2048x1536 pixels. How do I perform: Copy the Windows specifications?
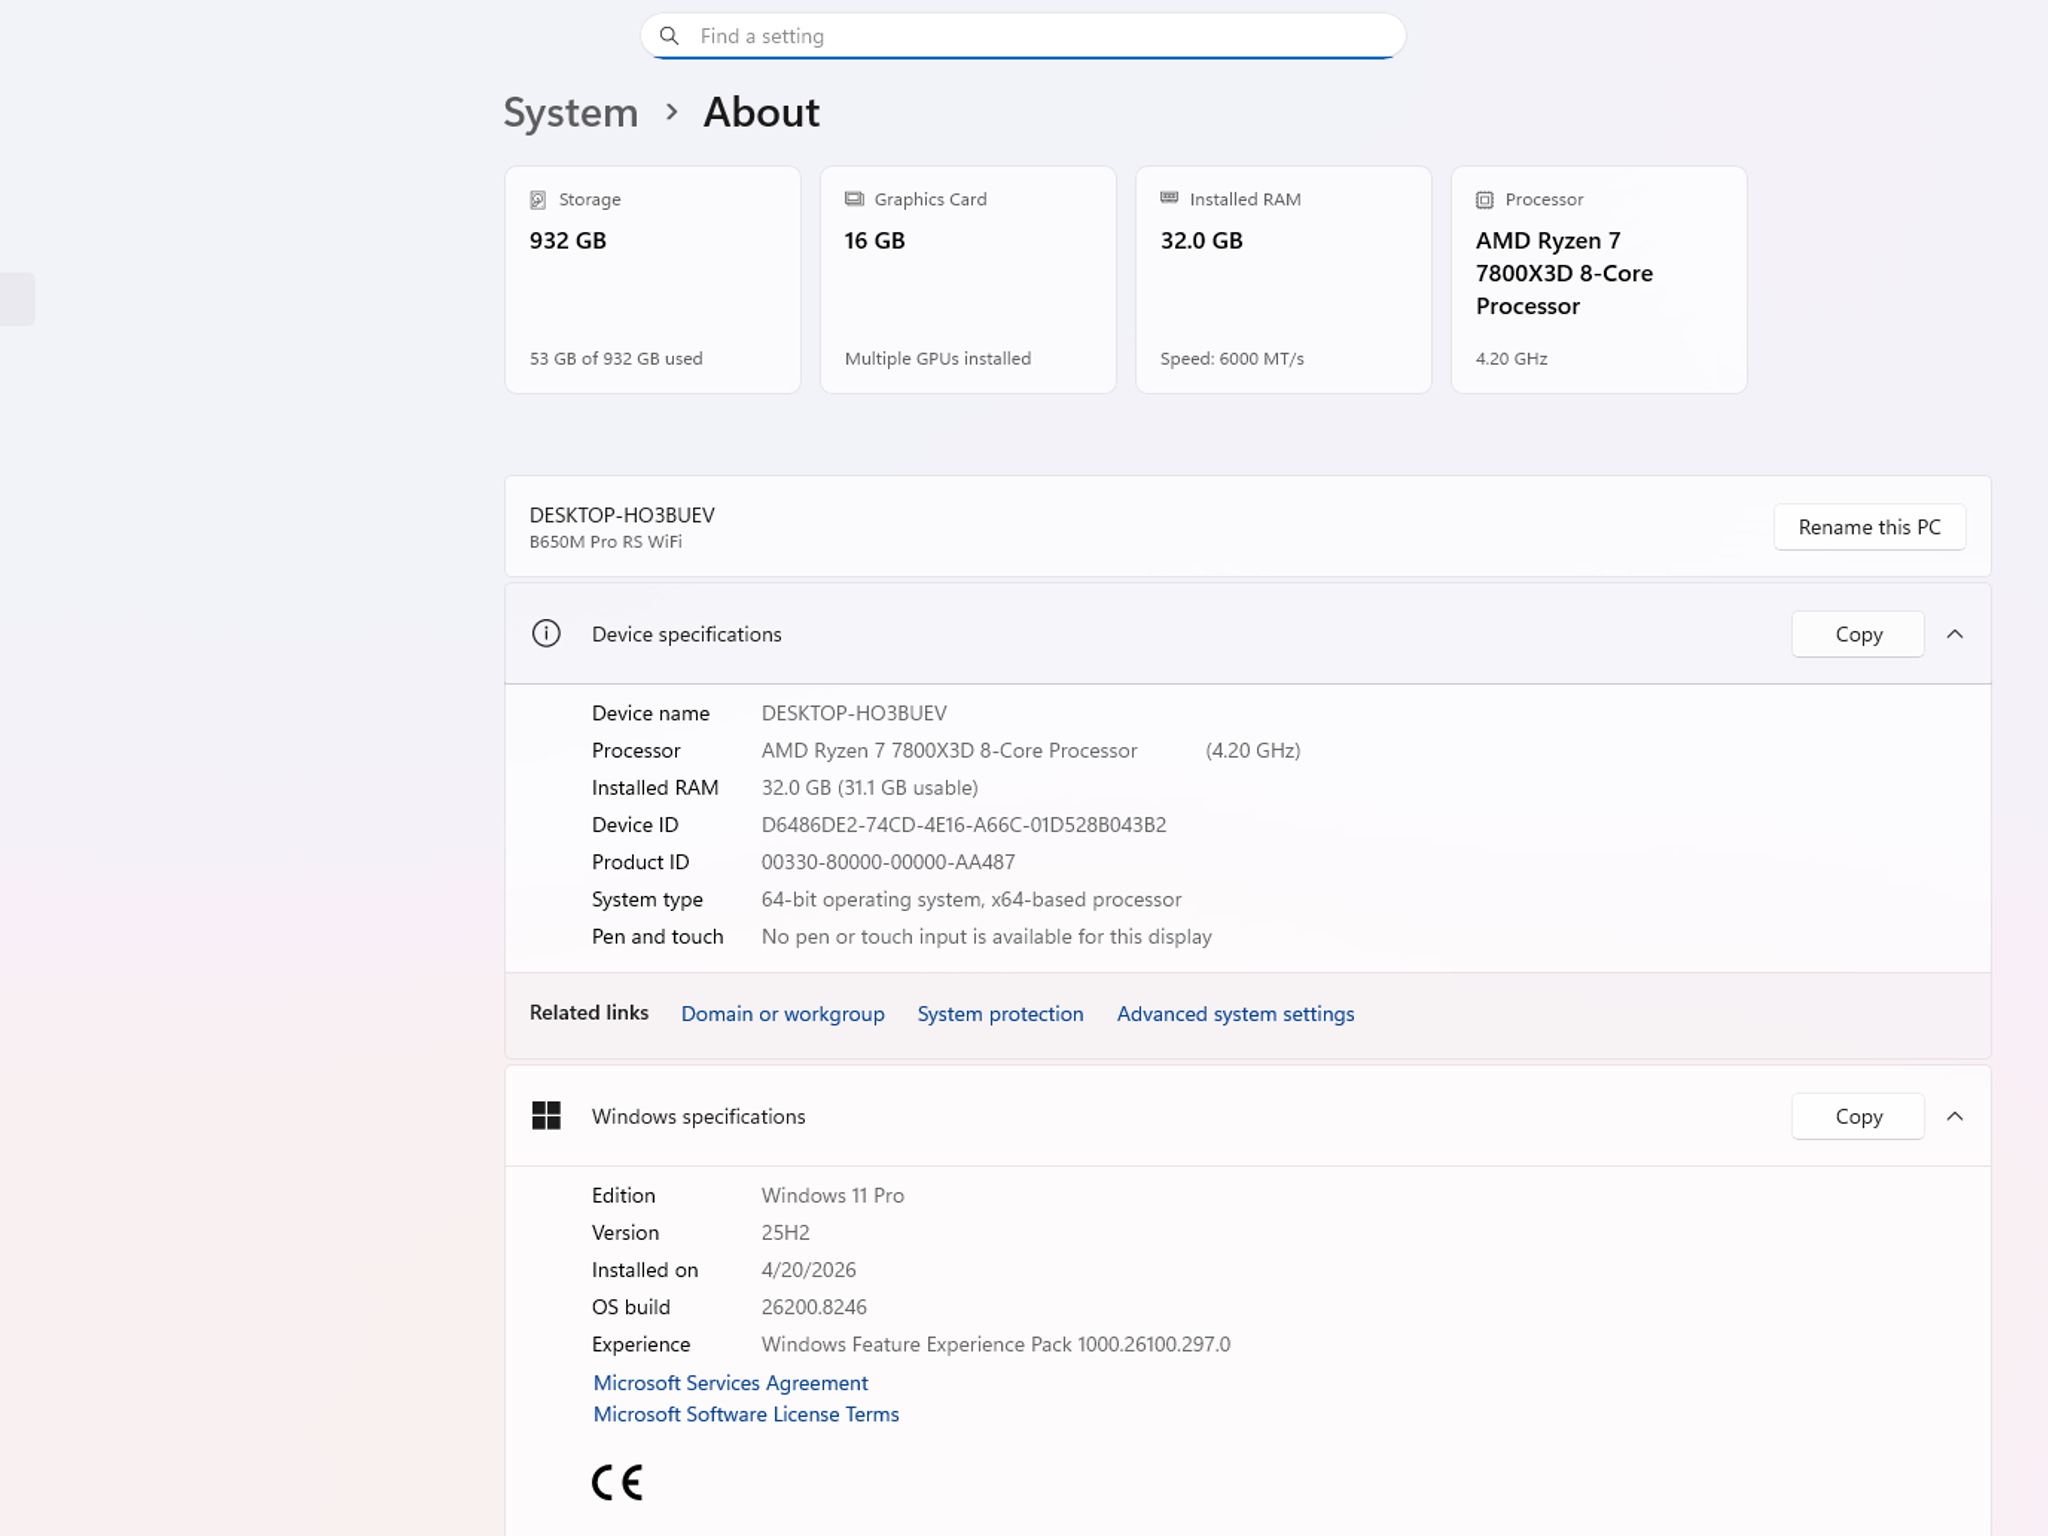point(1858,1116)
